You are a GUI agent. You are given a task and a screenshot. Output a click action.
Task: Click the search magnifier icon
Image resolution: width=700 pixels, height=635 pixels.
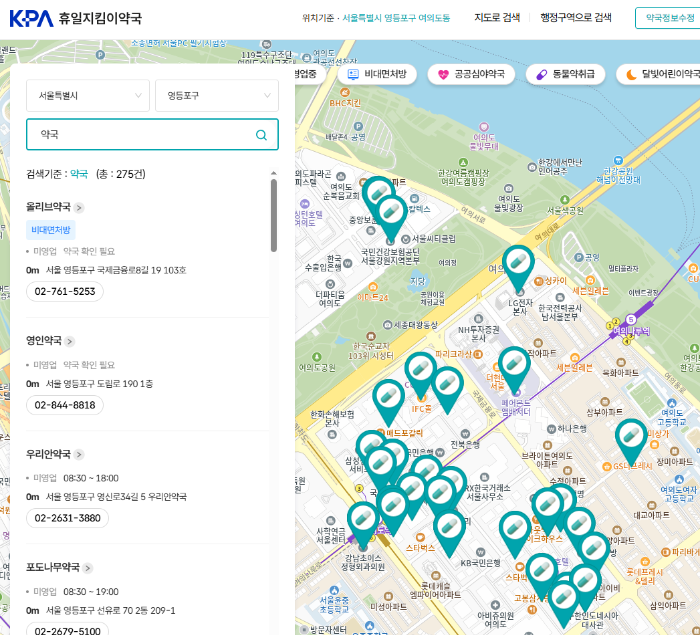(x=261, y=135)
